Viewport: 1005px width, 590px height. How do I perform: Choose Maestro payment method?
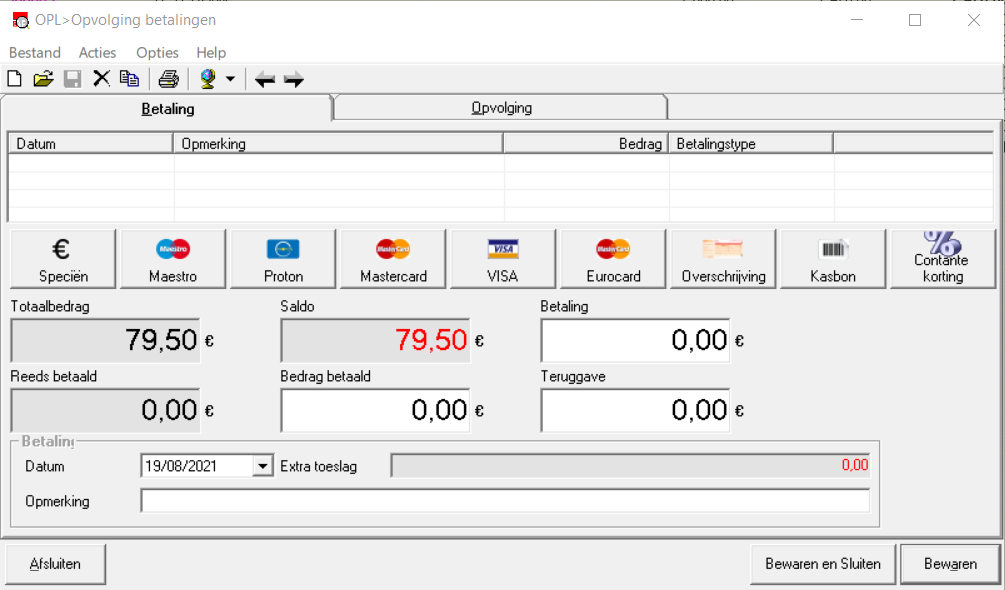click(173, 259)
